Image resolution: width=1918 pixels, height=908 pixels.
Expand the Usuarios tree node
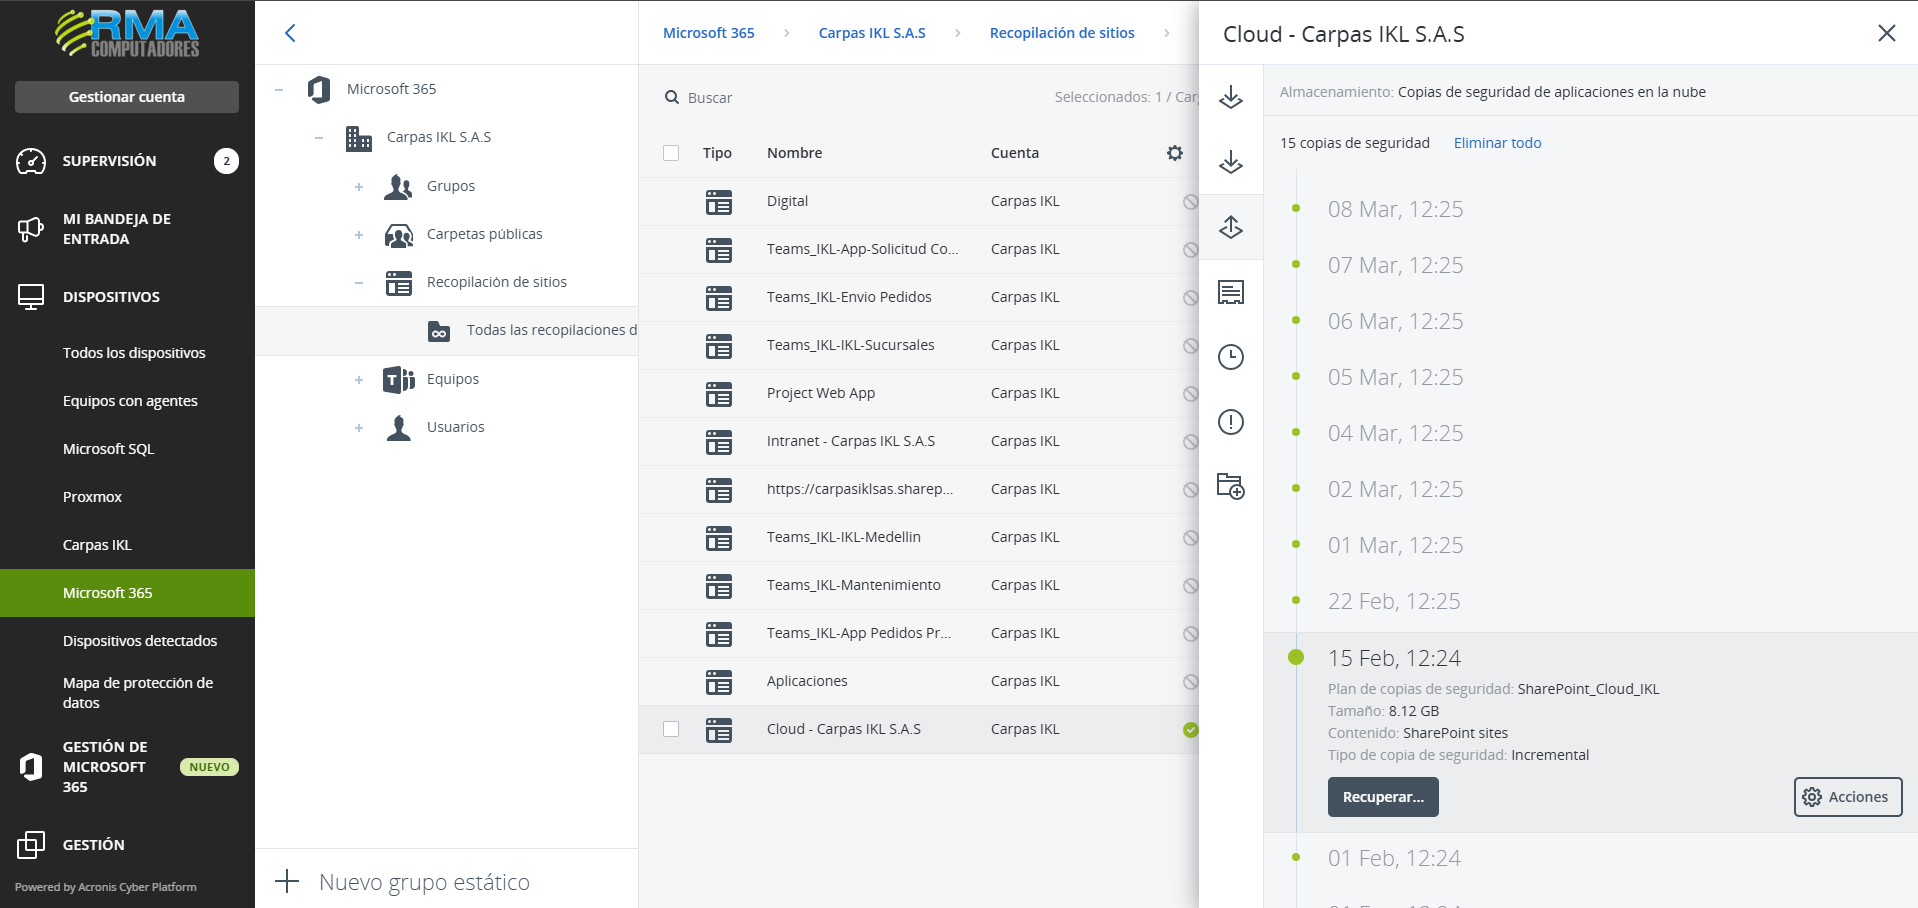(x=359, y=428)
